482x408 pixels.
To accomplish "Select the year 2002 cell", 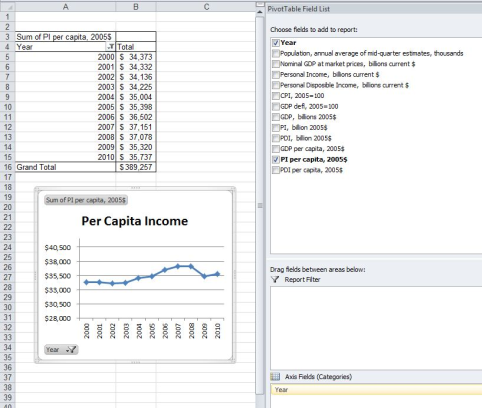I will (66, 77).
